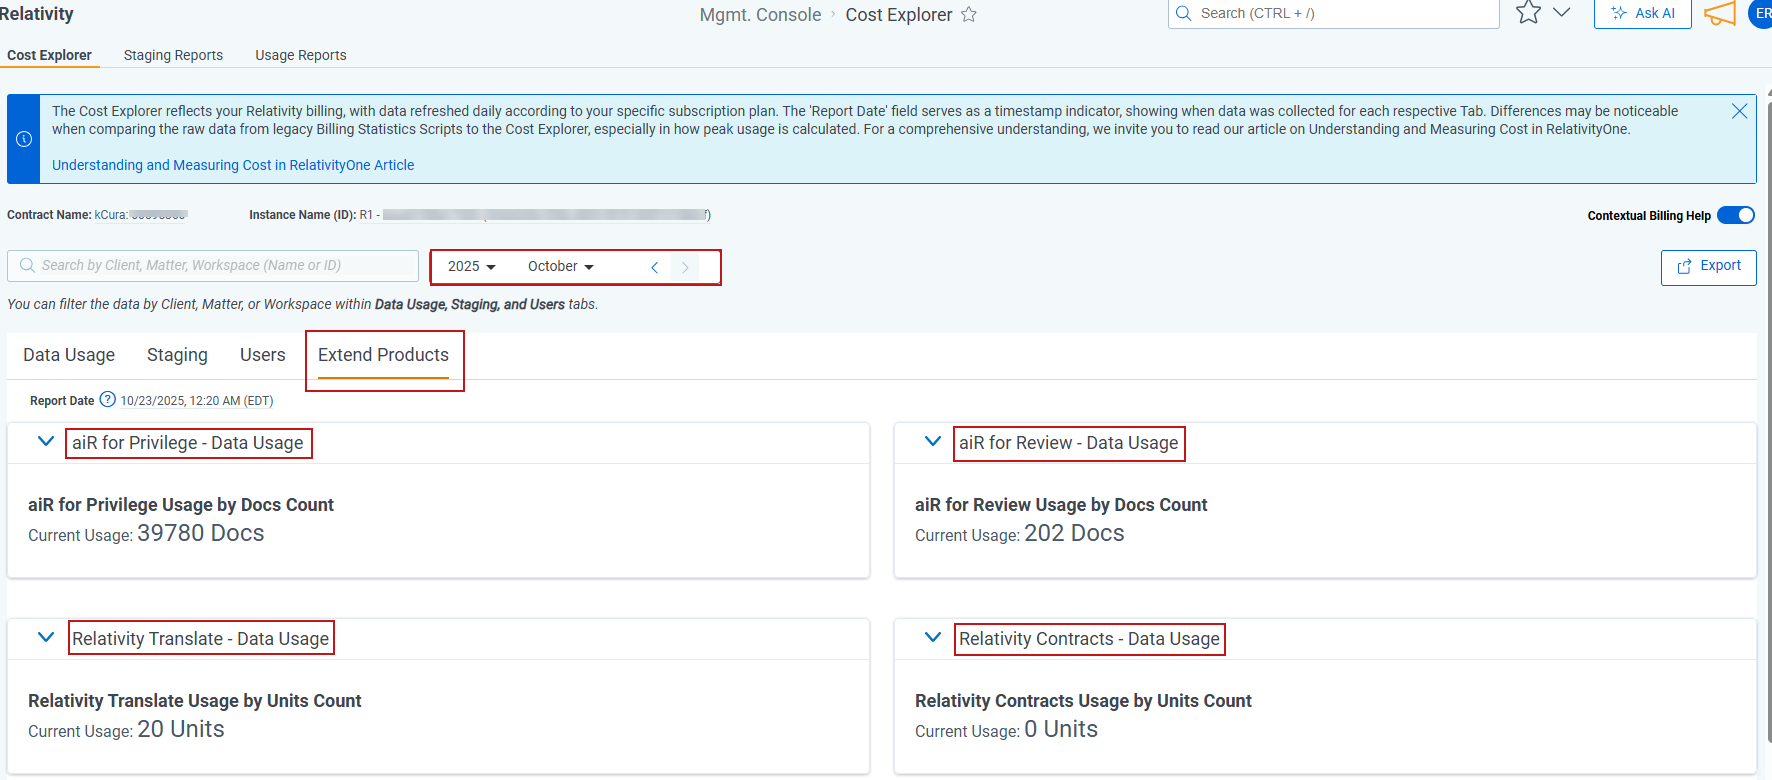Open the October month dropdown
The height and width of the screenshot is (780, 1772).
[x=561, y=266]
